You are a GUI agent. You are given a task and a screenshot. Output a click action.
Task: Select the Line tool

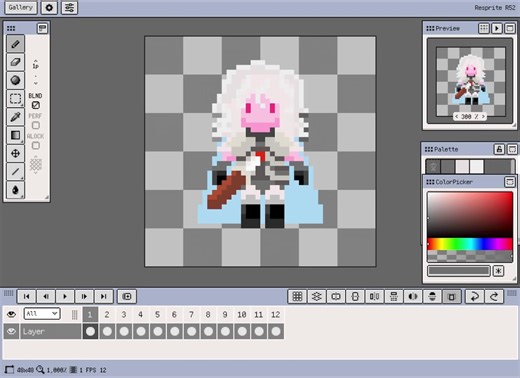click(x=15, y=172)
